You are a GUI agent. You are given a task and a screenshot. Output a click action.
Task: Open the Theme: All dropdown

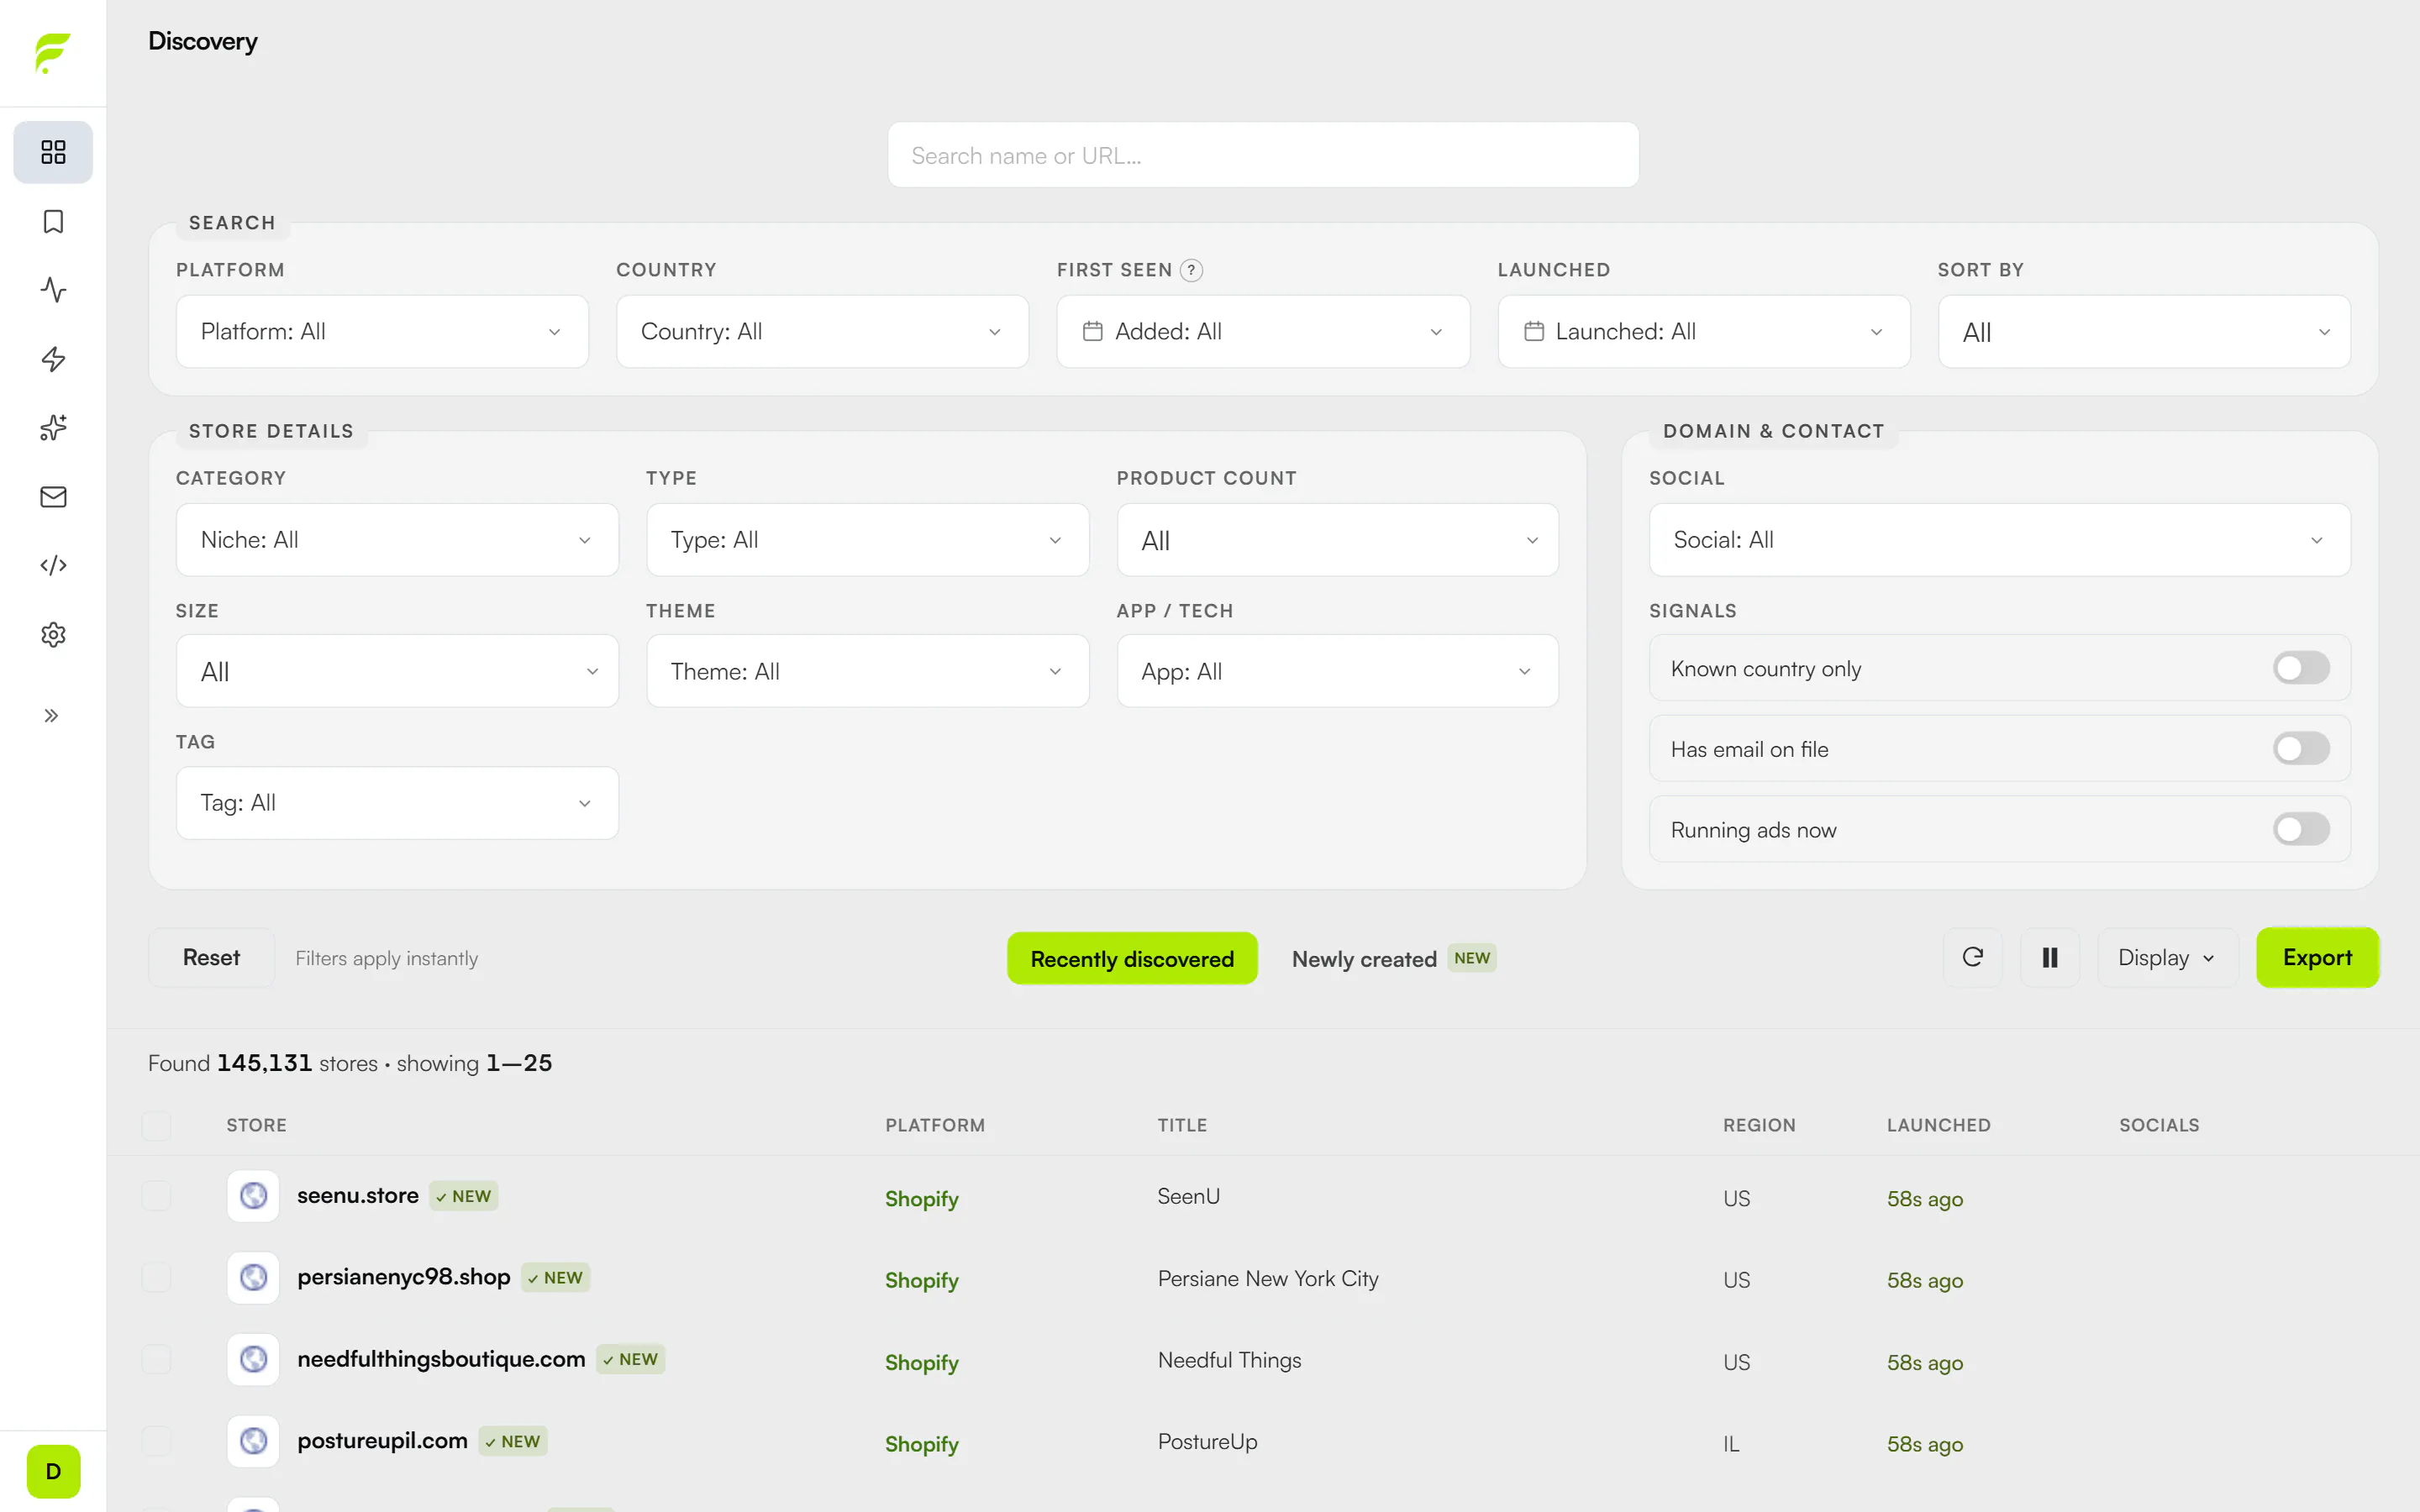[x=867, y=671]
